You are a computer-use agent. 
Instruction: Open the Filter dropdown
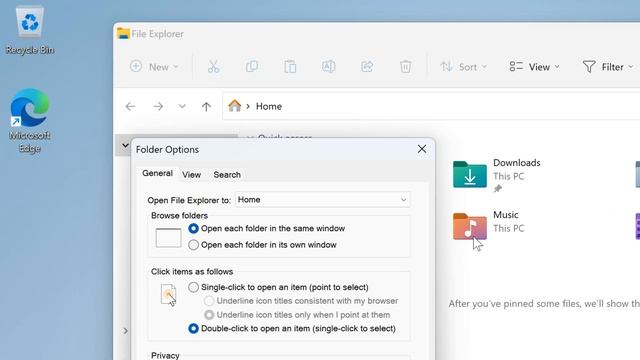pos(607,67)
